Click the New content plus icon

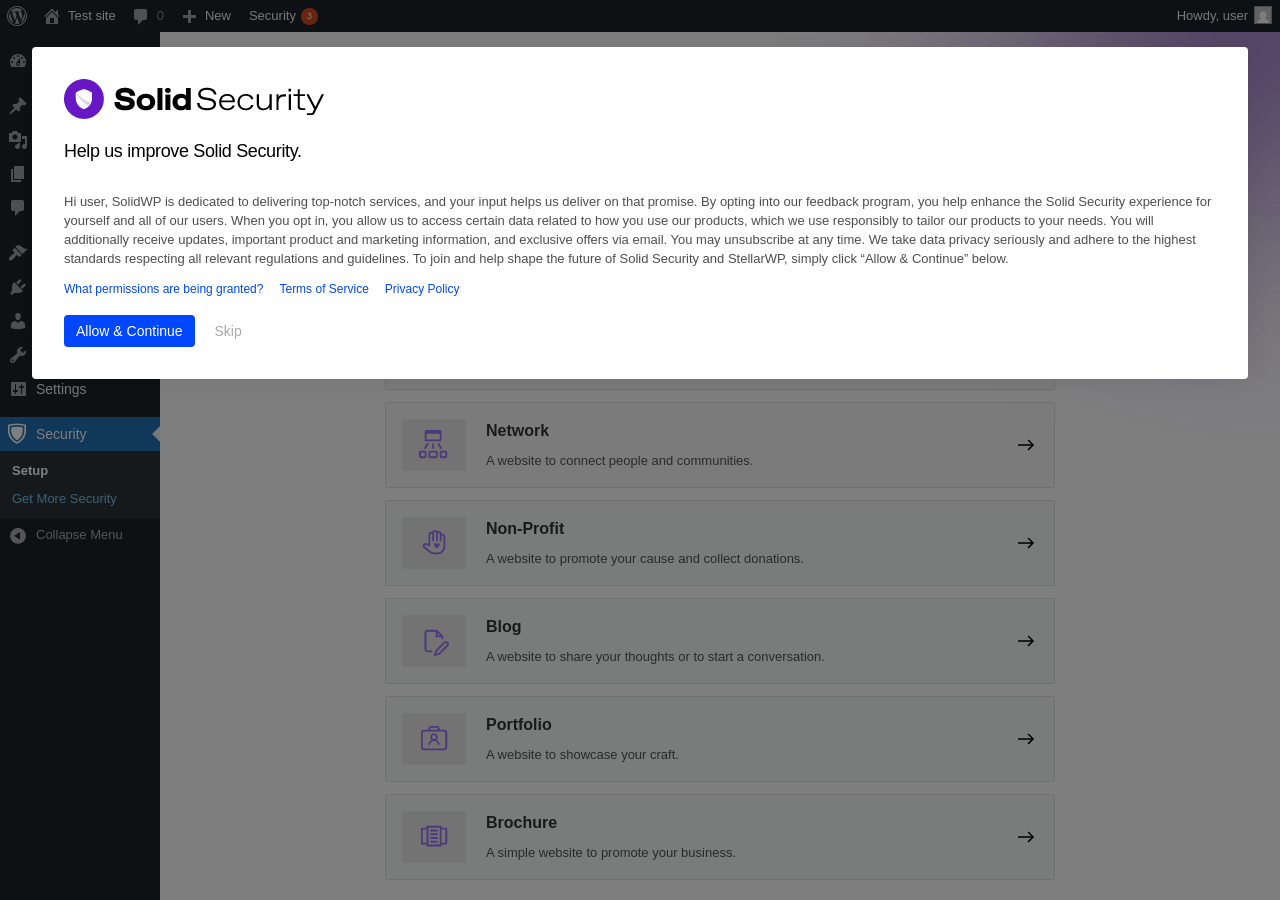pos(189,16)
